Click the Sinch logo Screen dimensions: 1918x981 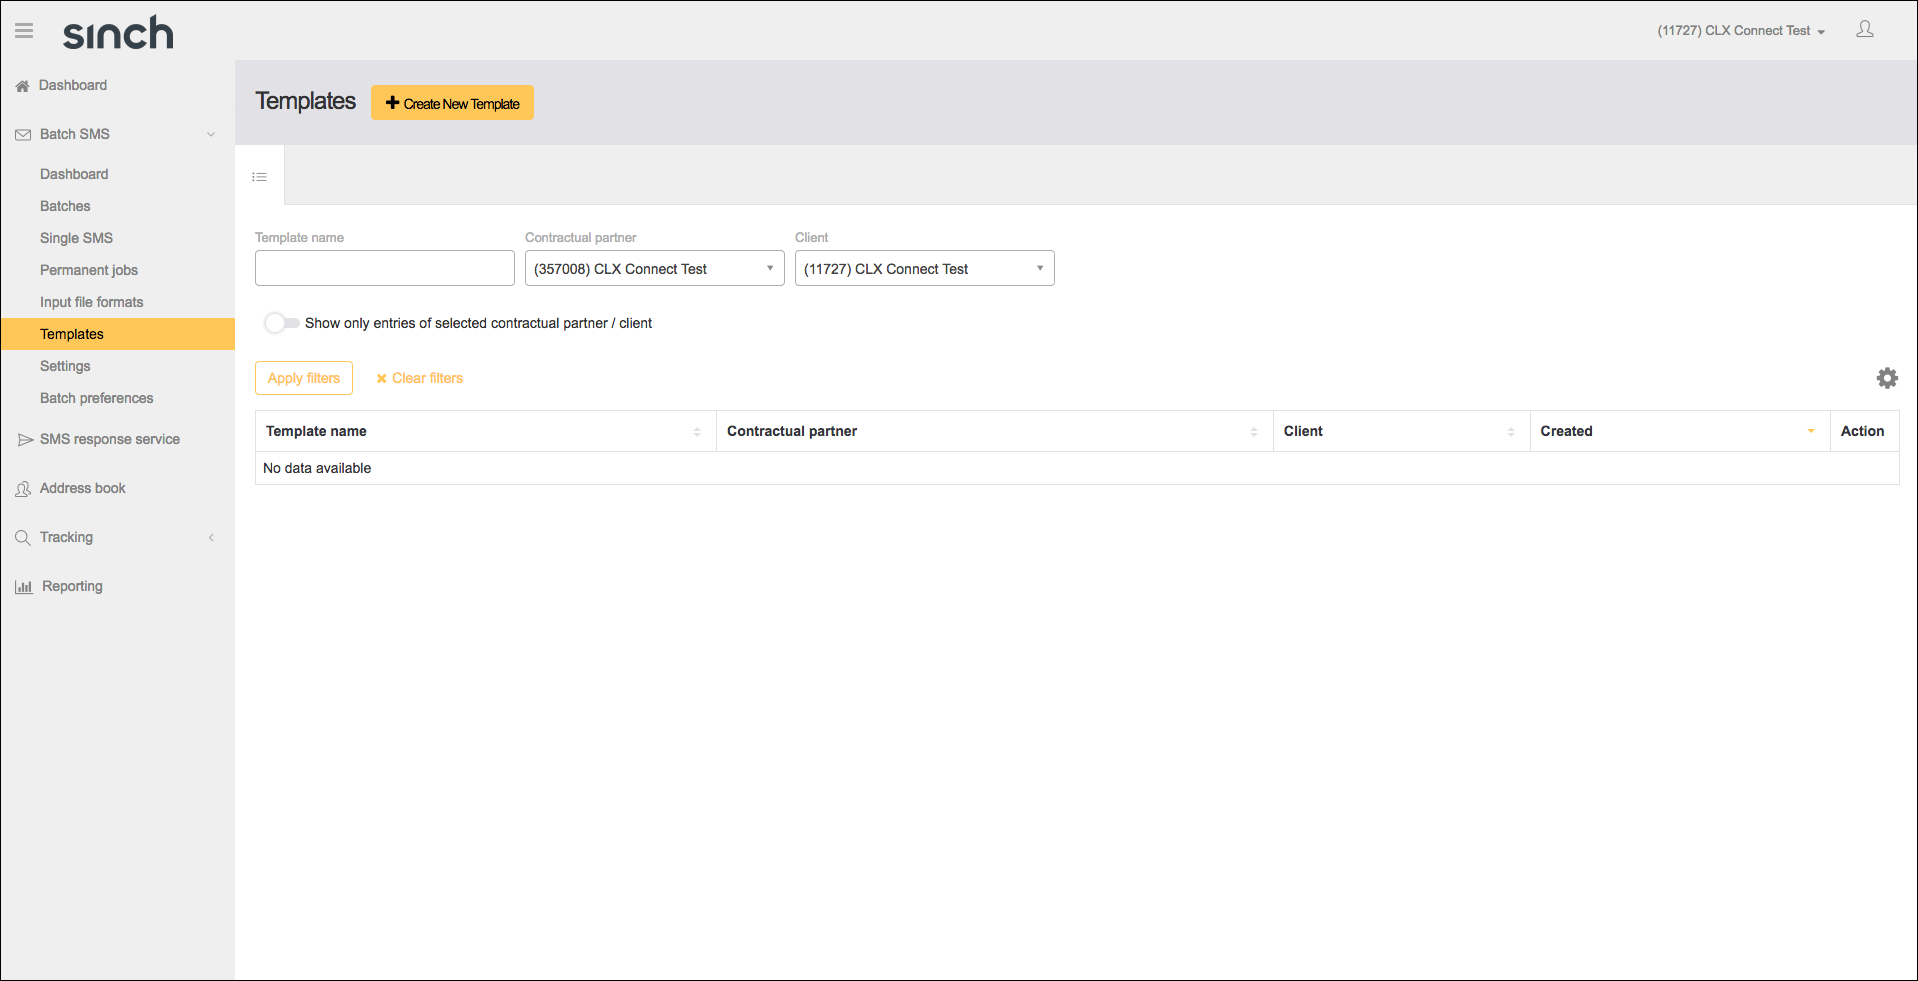tap(117, 32)
